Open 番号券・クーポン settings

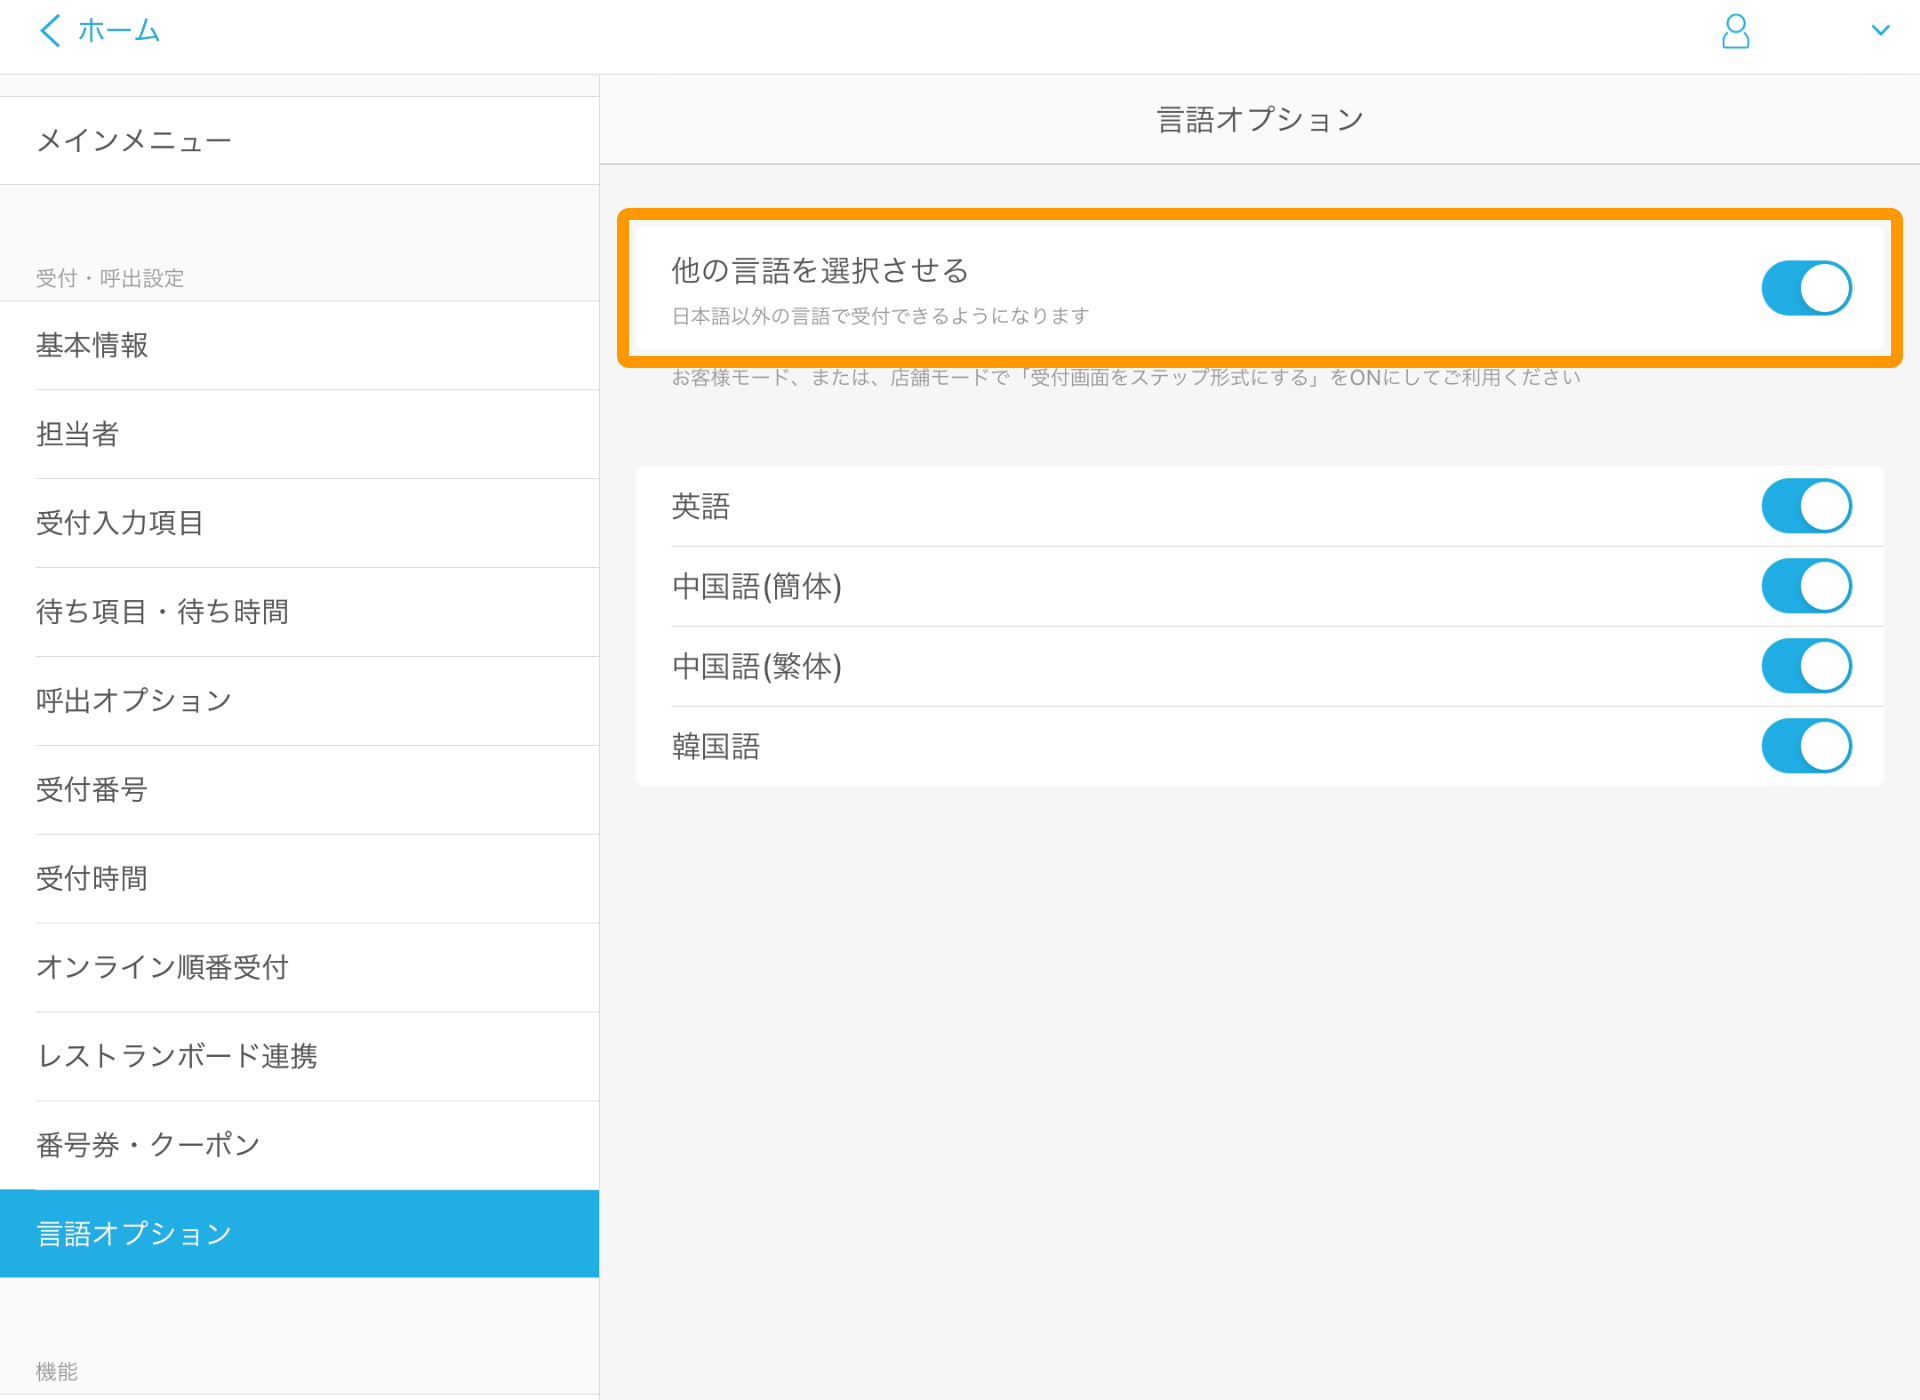(x=300, y=1145)
